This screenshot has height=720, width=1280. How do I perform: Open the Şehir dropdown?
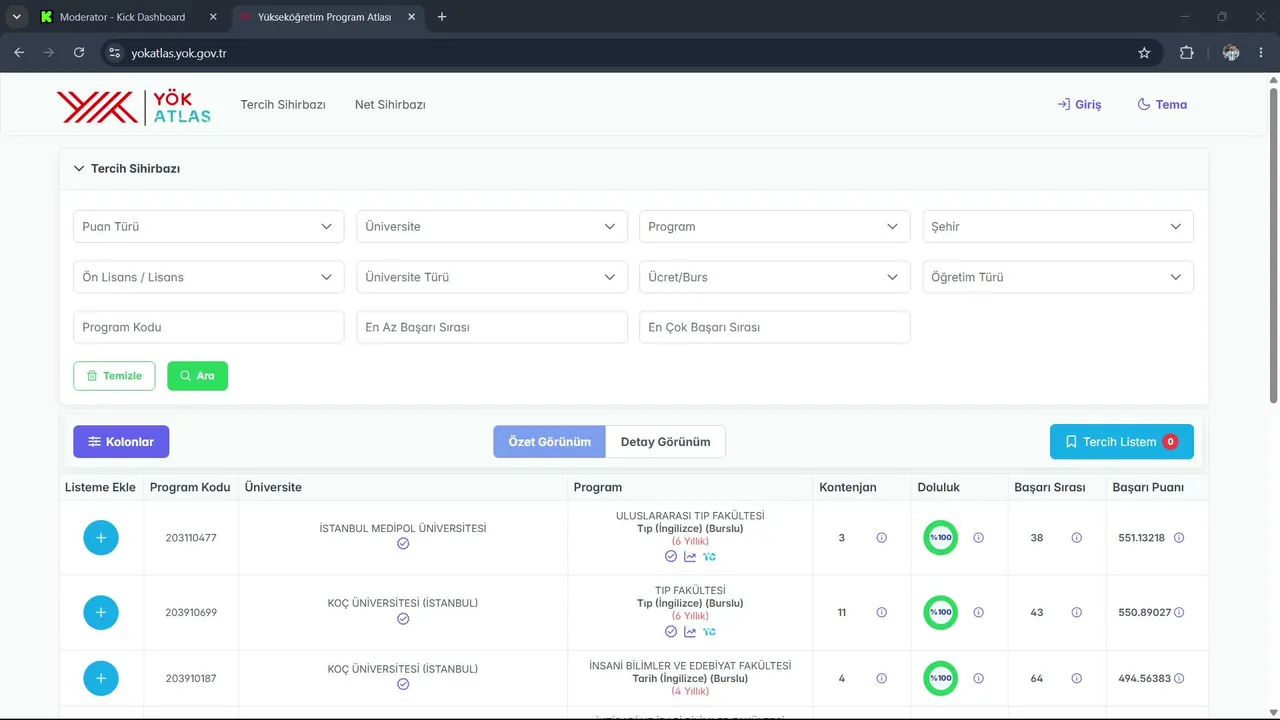point(1058,227)
